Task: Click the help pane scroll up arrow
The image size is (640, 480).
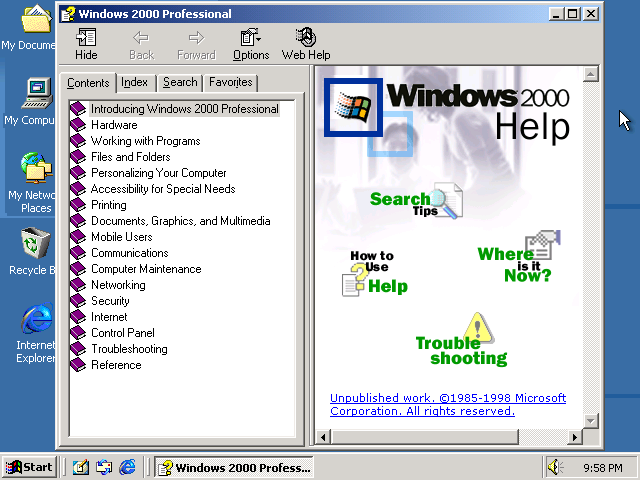Action: coord(591,74)
